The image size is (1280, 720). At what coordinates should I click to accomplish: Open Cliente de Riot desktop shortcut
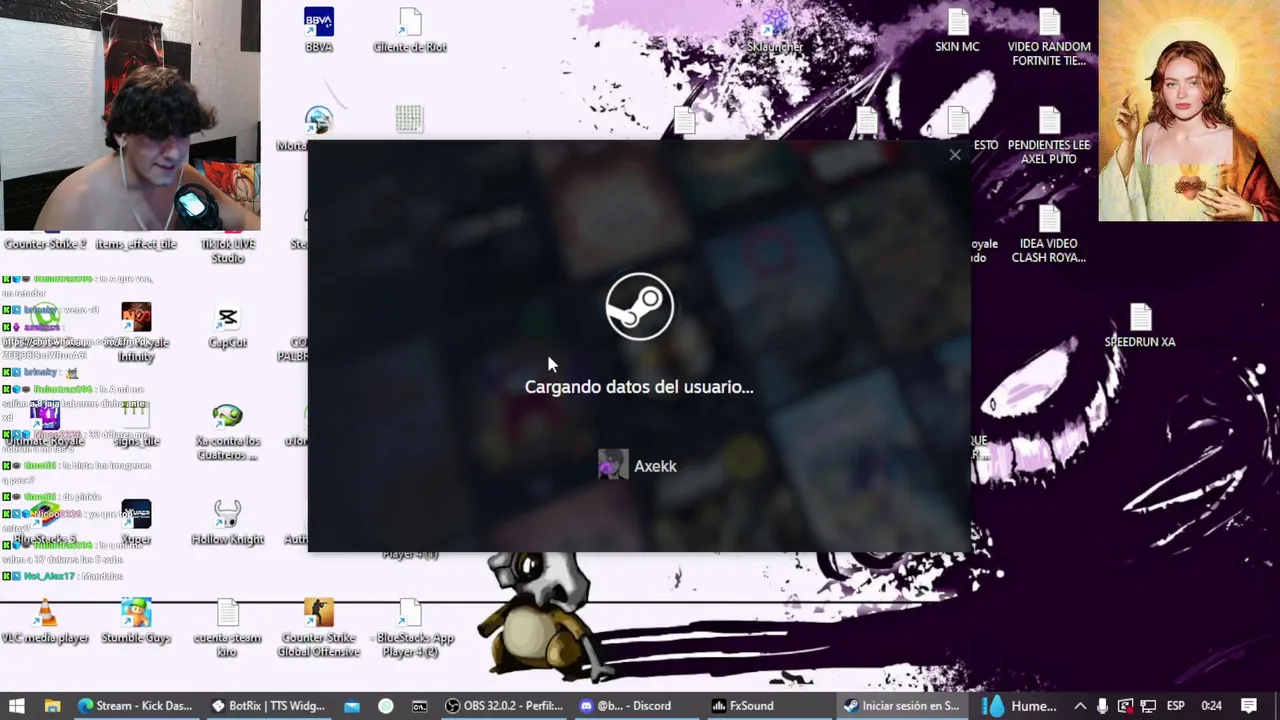tap(410, 30)
